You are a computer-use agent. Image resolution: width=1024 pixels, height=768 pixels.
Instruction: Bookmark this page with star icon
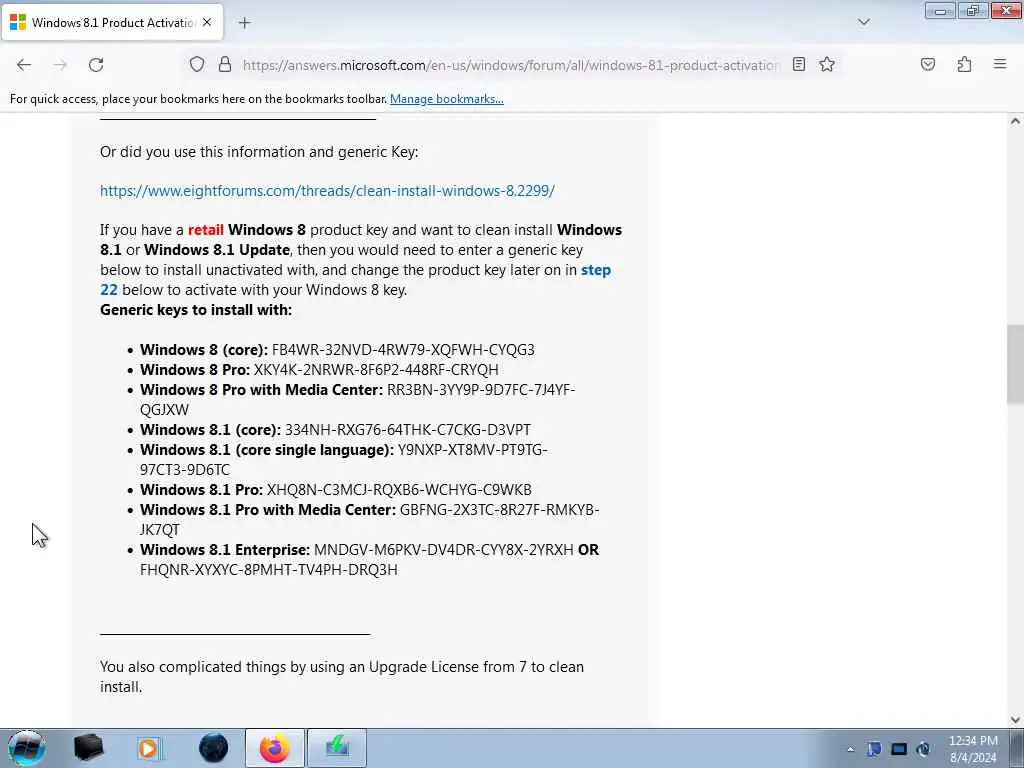(827, 64)
